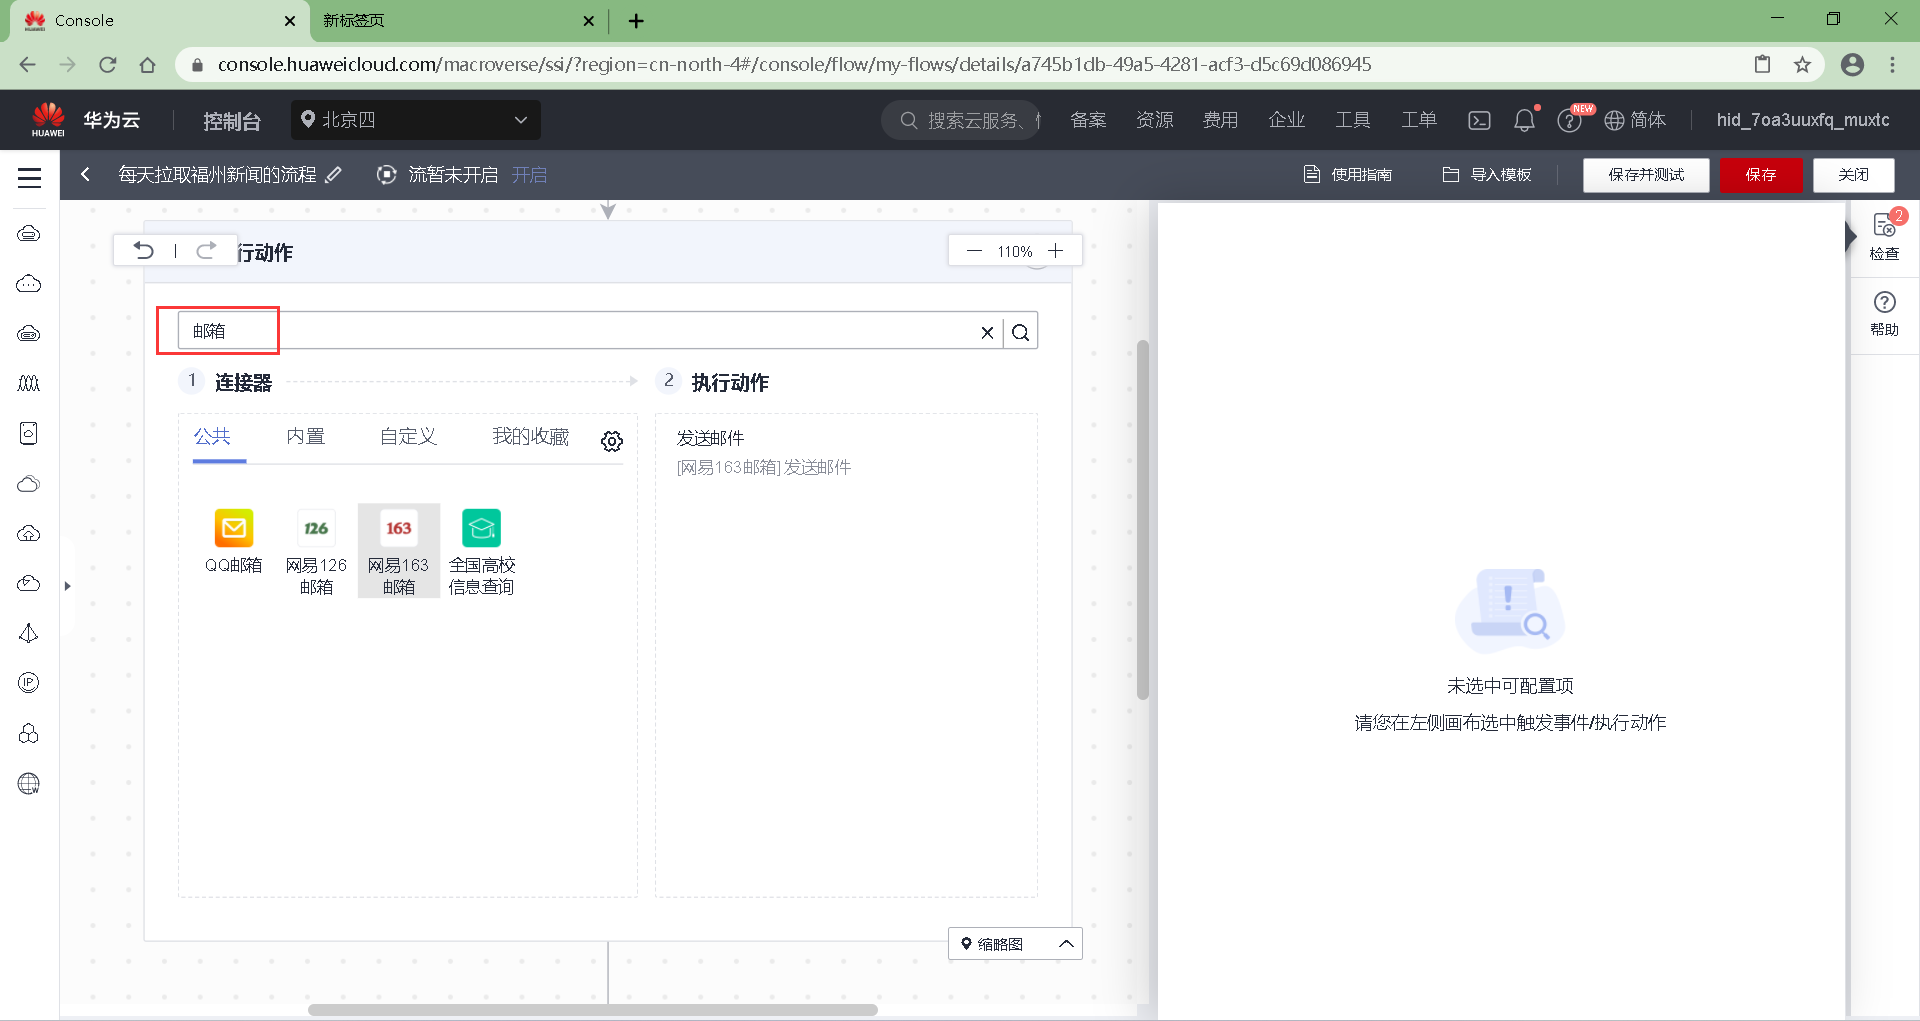Open the 资源 top menu
Screen dimensions: 1920x1021
(1154, 120)
